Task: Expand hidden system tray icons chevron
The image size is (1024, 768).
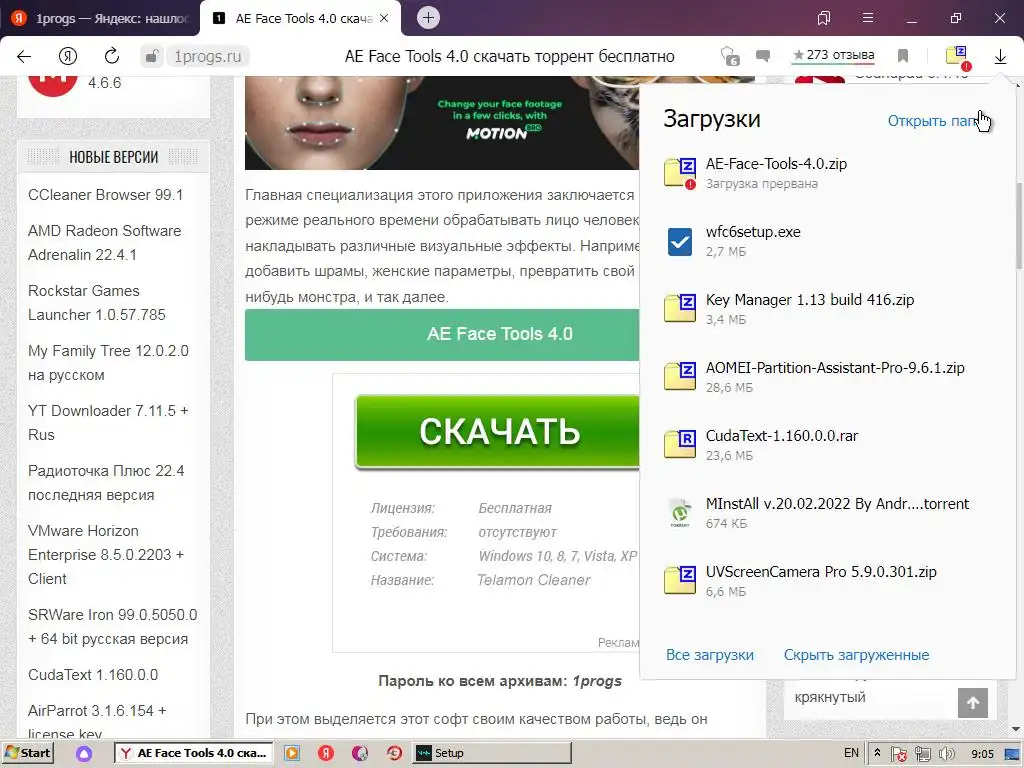Action: click(878, 753)
